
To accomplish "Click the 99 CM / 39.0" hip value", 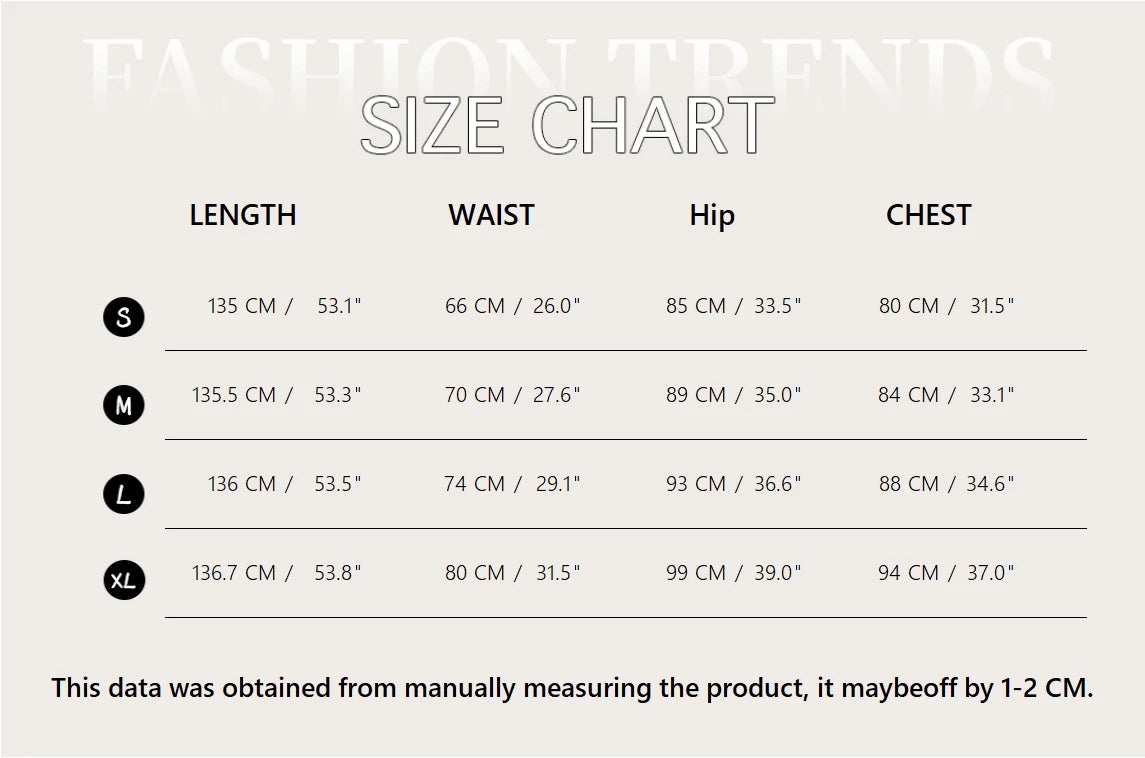I will point(733,573).
